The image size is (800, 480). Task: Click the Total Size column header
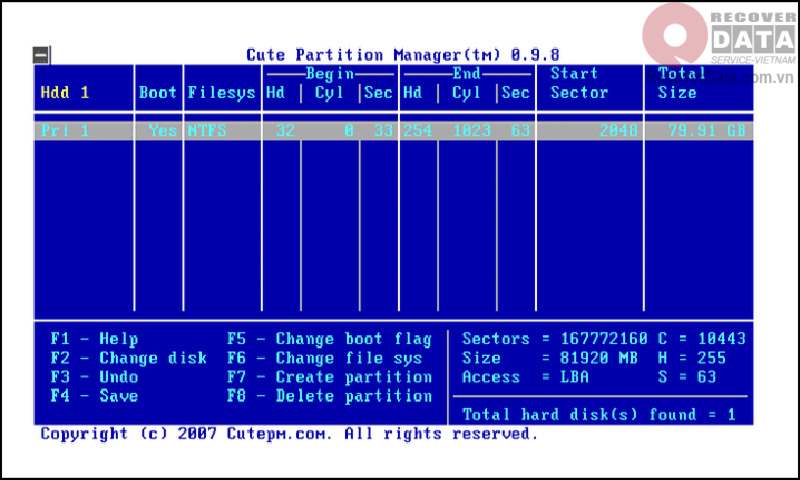tap(681, 83)
